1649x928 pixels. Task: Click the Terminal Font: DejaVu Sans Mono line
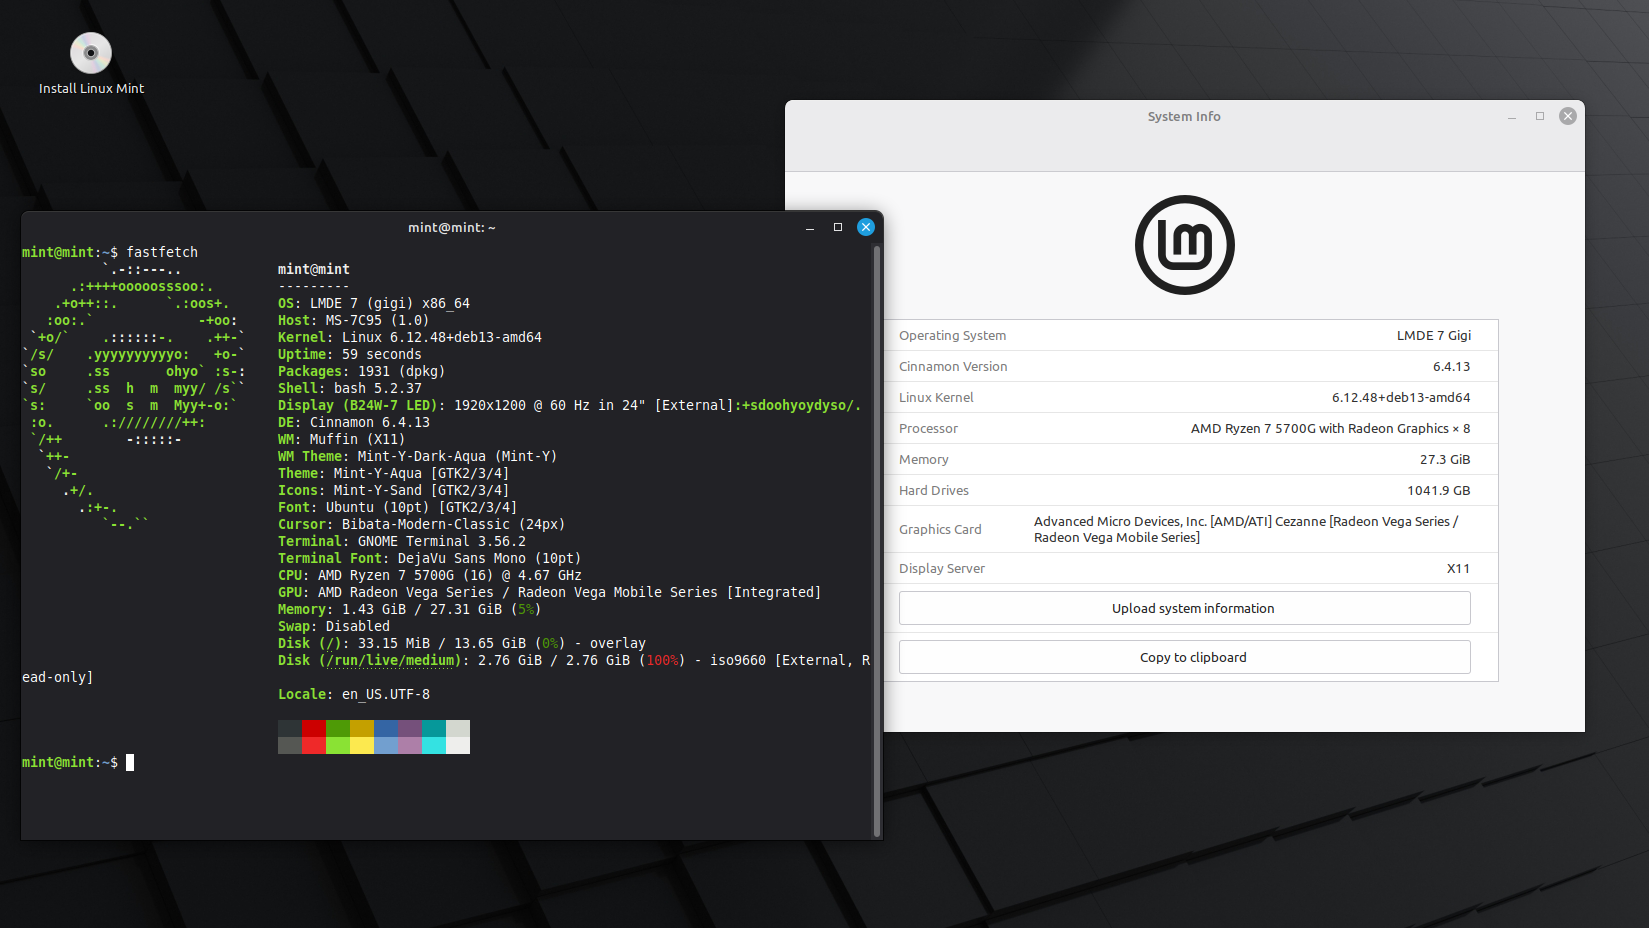[429, 558]
